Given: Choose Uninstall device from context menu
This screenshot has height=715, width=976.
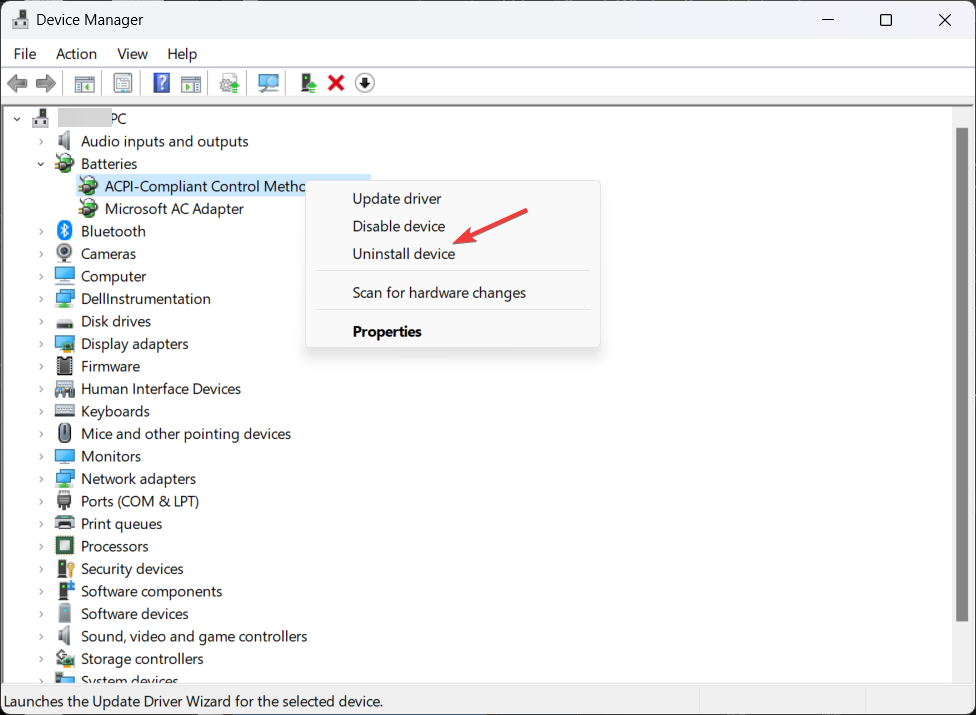Looking at the screenshot, I should click(x=453, y=253).
